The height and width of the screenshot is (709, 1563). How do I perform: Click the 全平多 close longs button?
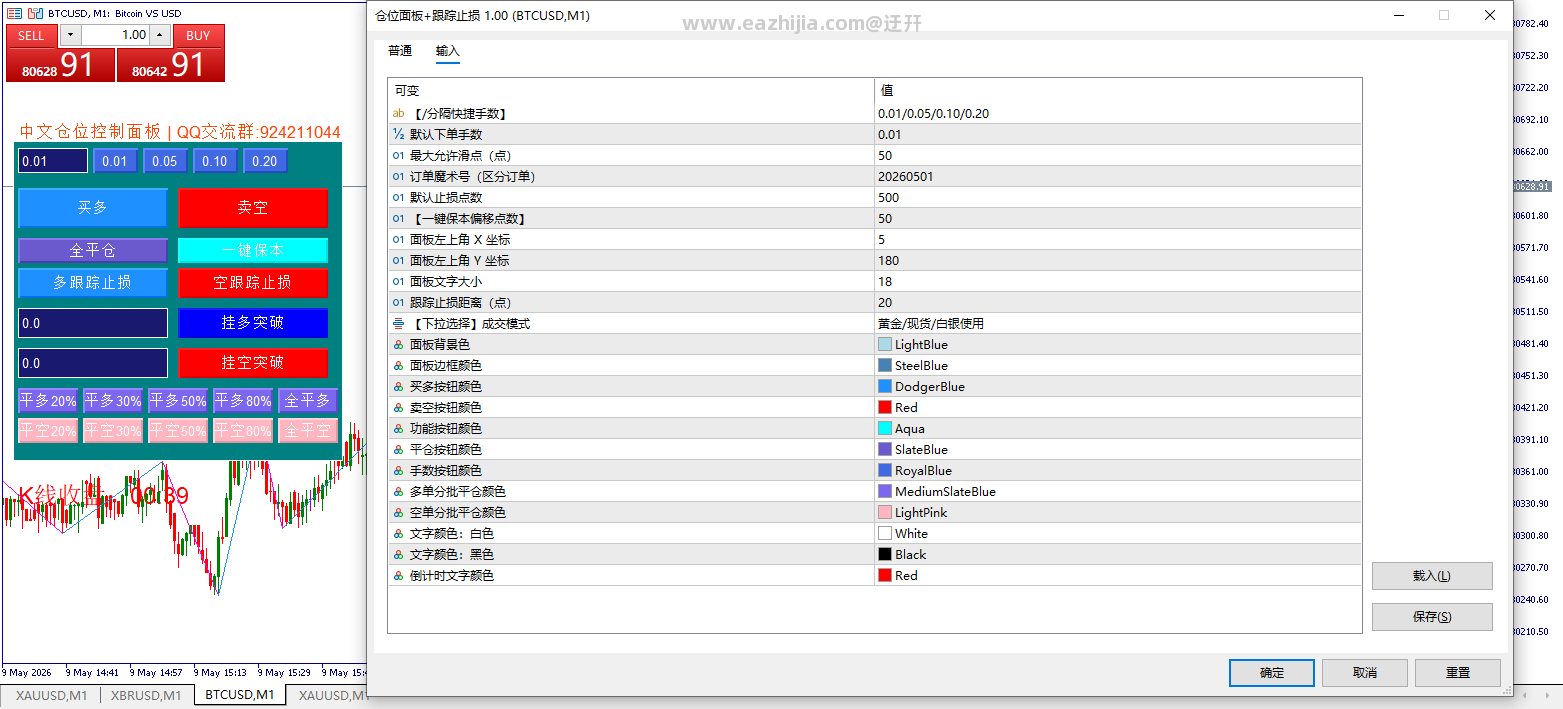point(308,401)
